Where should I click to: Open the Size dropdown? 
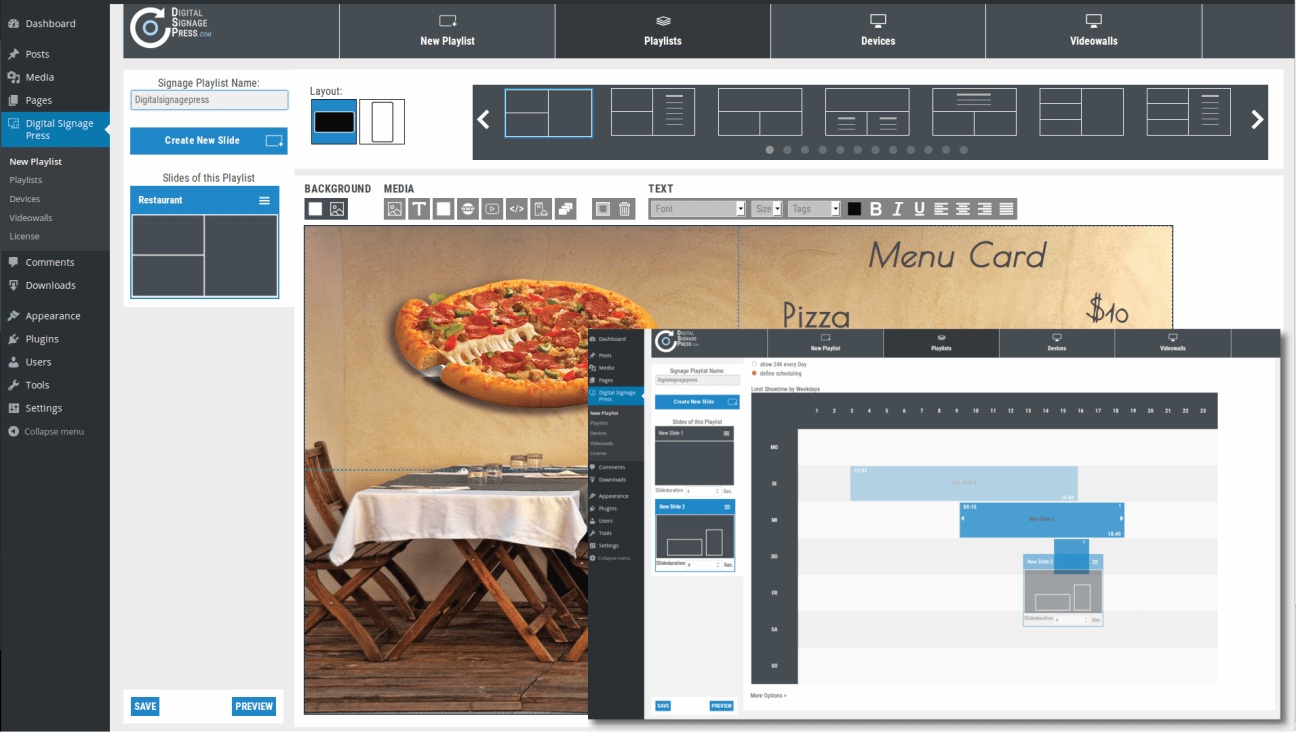(x=766, y=208)
